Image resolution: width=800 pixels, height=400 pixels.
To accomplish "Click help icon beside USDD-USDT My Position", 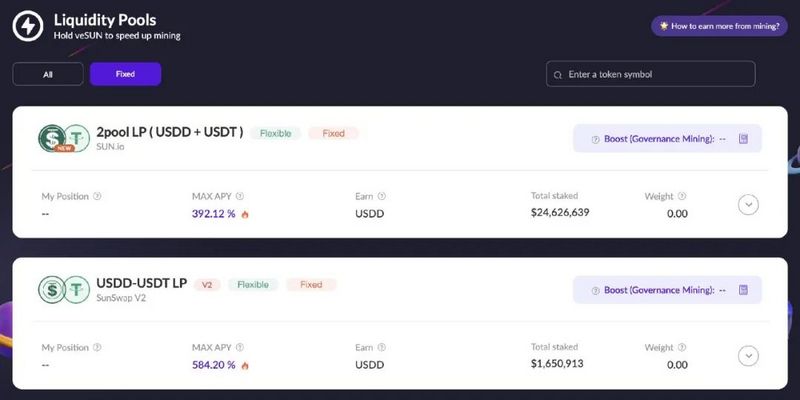I will pyautogui.click(x=97, y=348).
